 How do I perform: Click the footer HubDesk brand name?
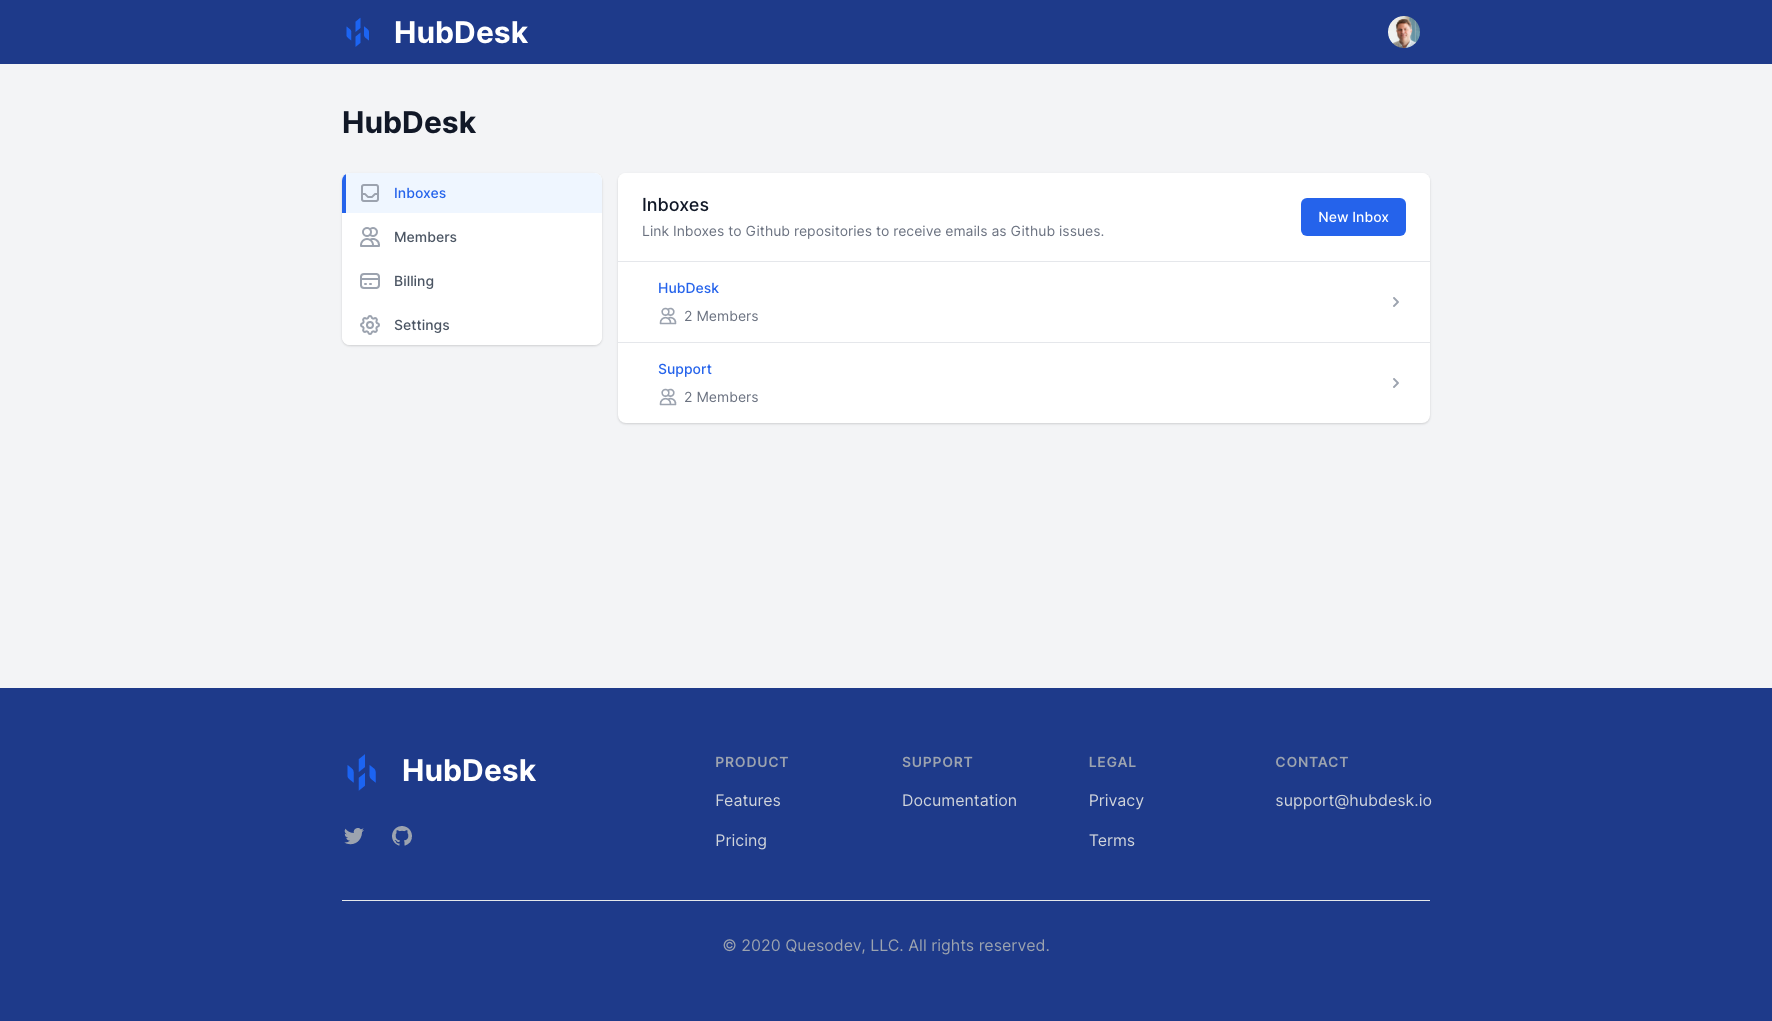(x=469, y=770)
